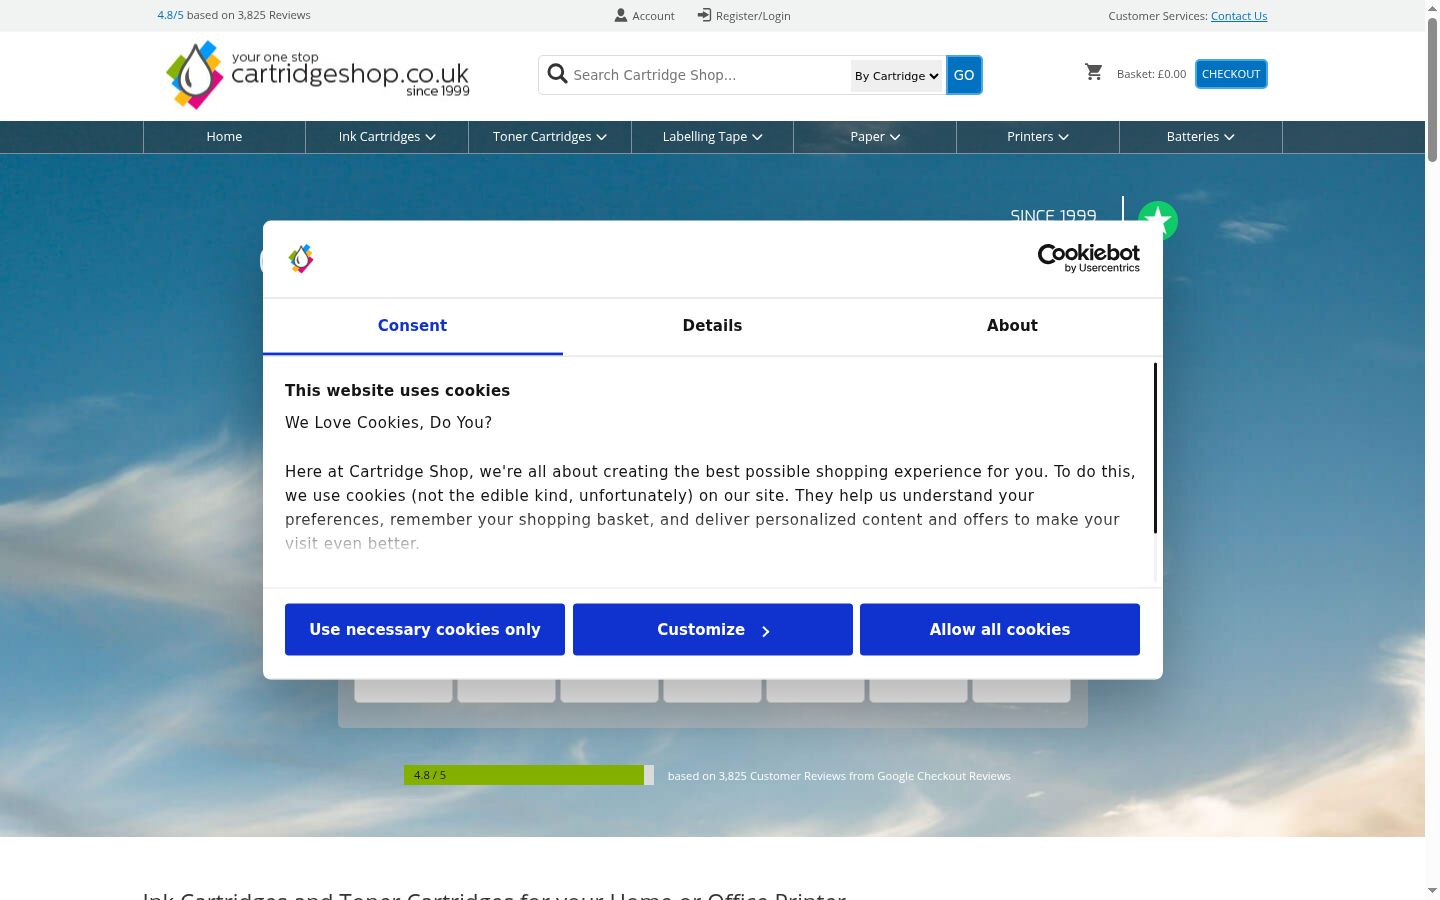Click the page vertical scrollbar

click(1432, 90)
